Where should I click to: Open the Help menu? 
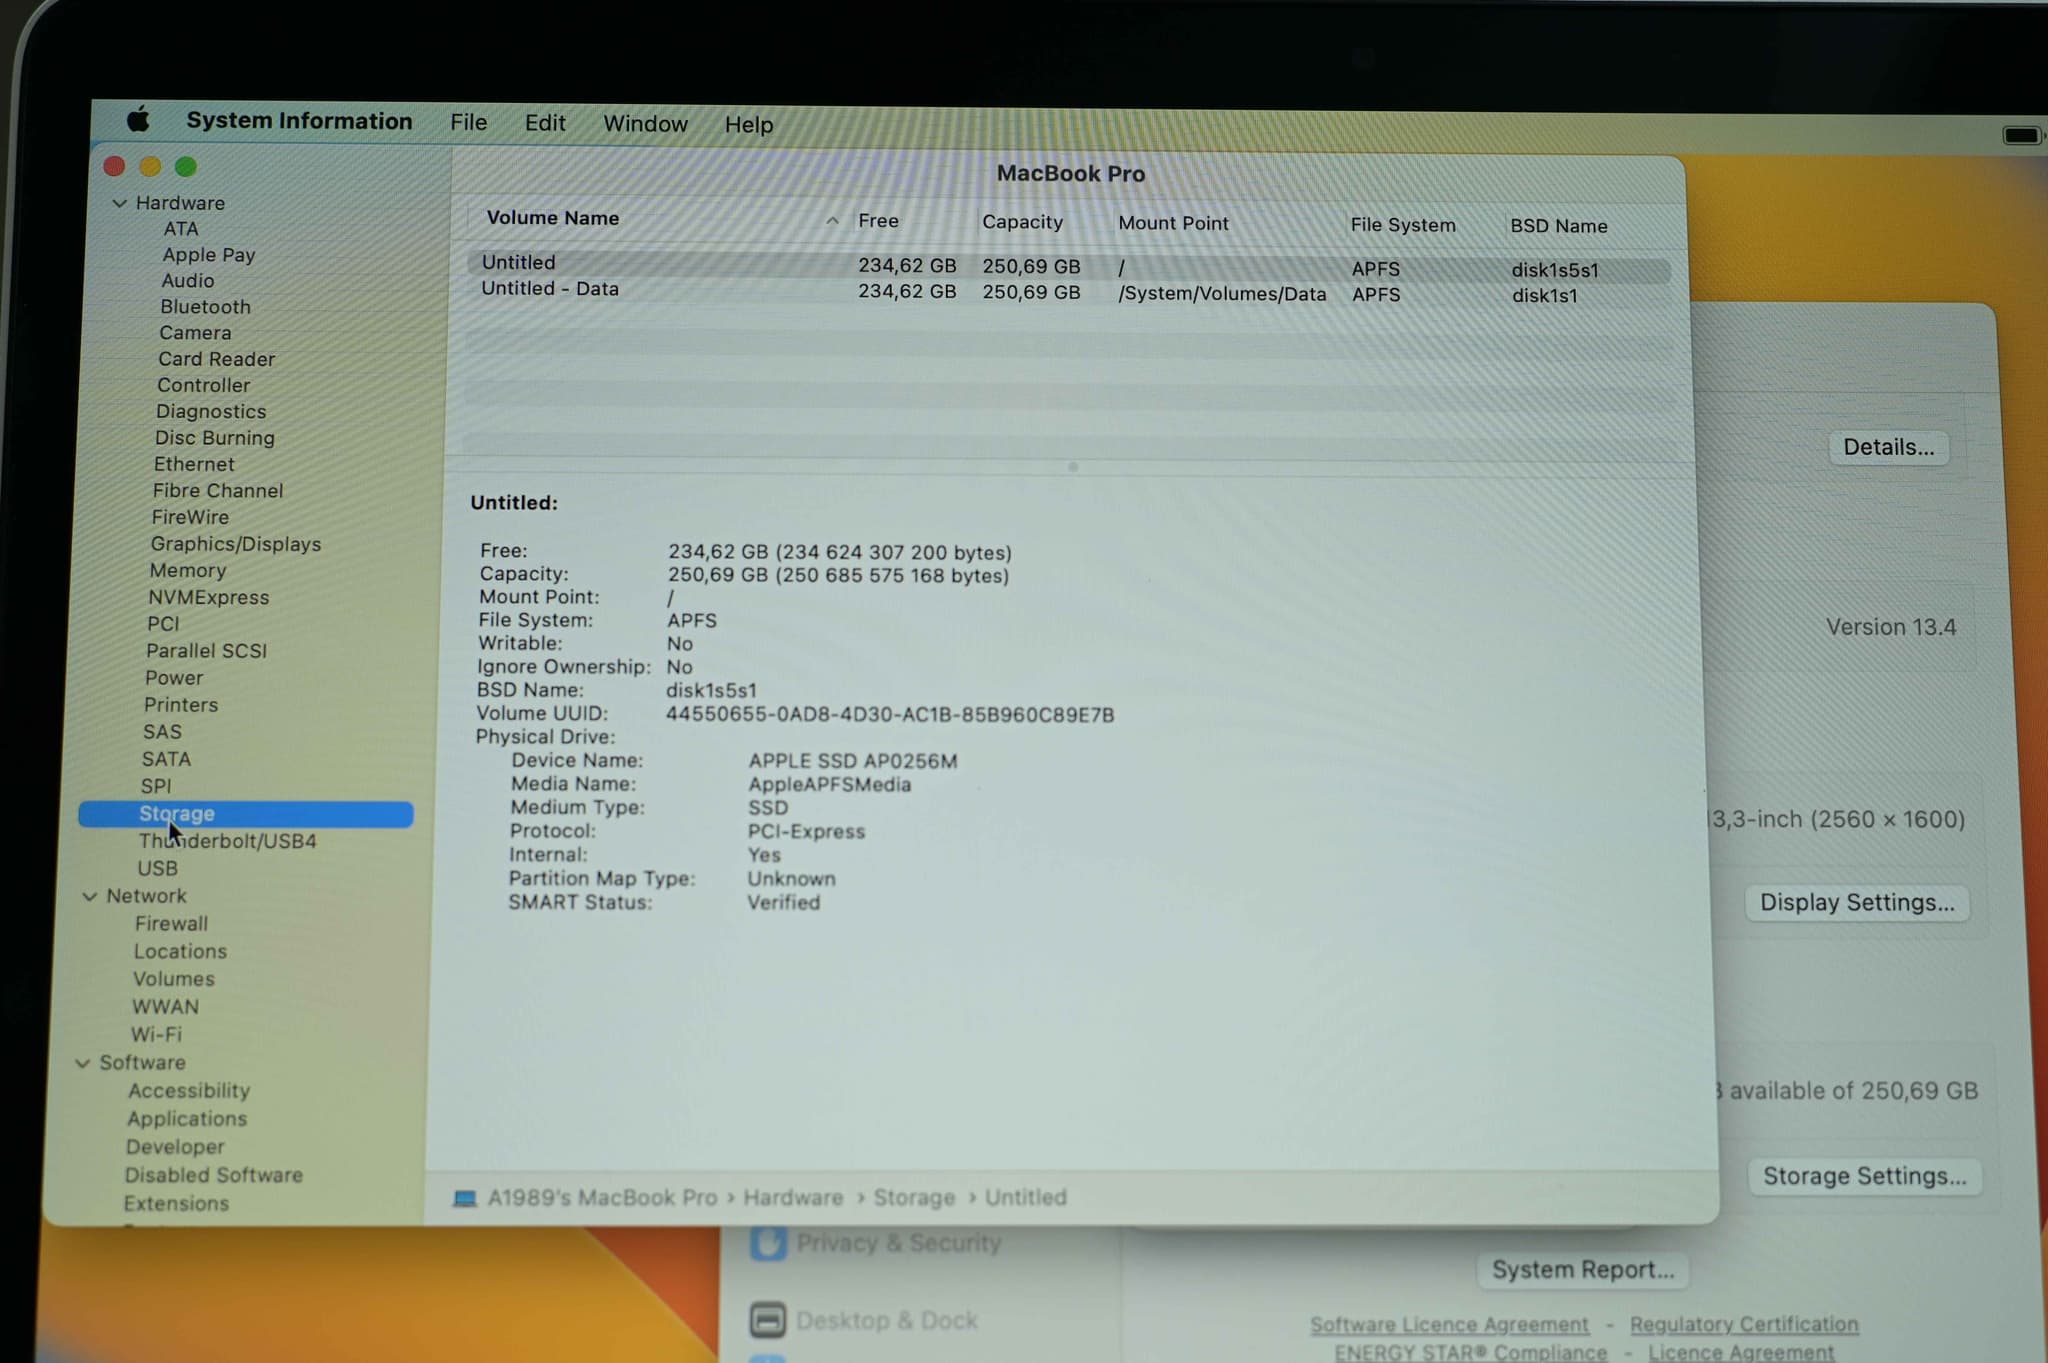pyautogui.click(x=749, y=125)
